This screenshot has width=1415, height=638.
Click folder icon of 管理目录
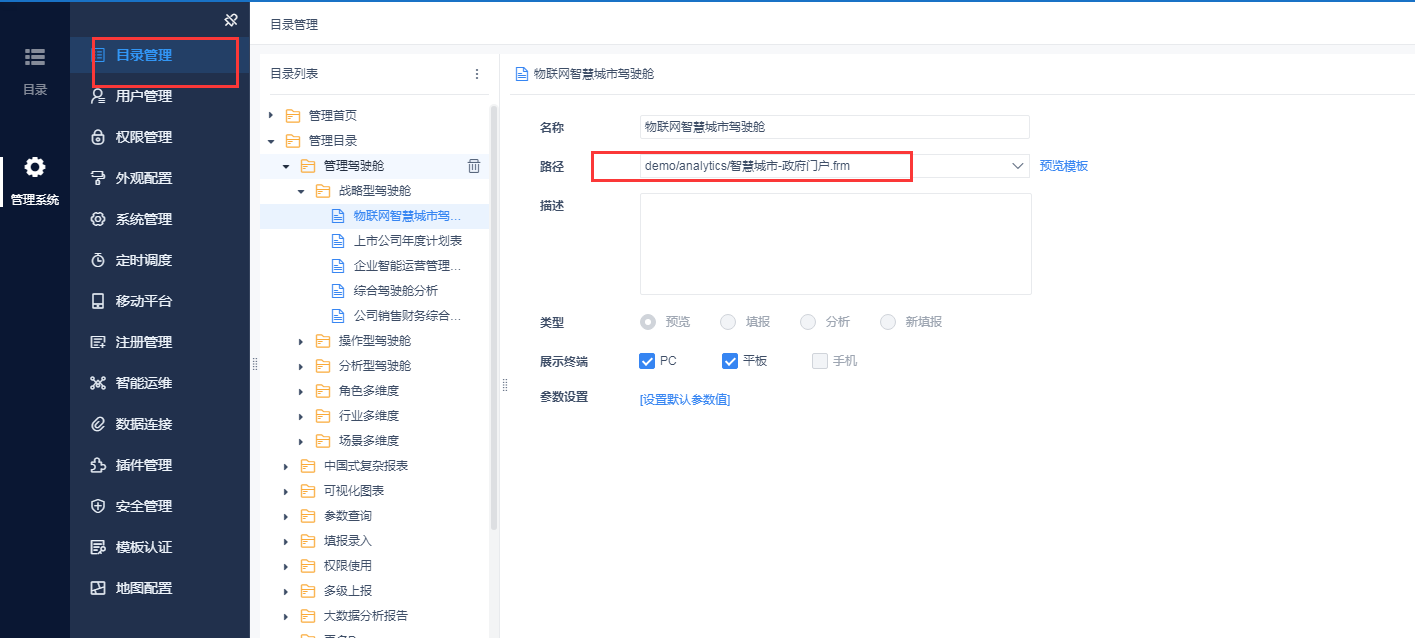pos(292,141)
